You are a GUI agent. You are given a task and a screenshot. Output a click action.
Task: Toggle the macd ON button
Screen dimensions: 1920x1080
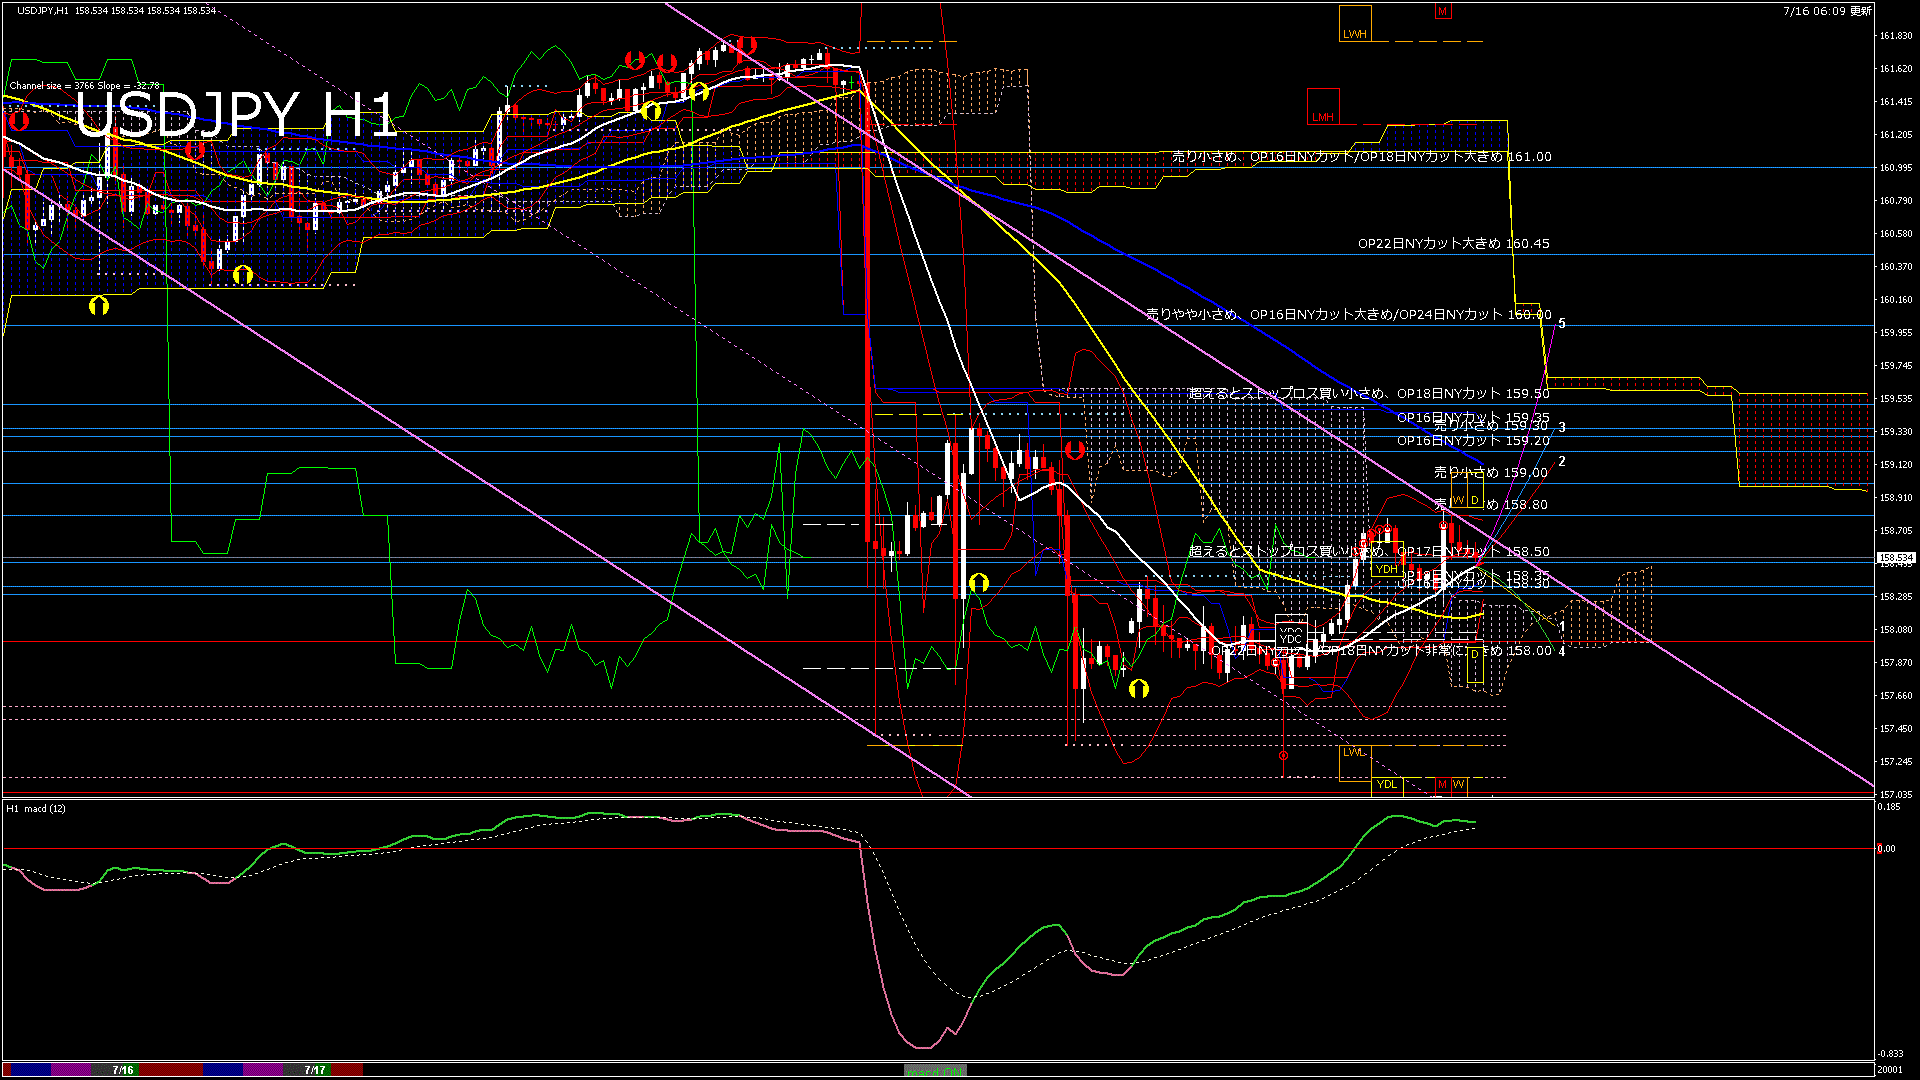pyautogui.click(x=935, y=1071)
